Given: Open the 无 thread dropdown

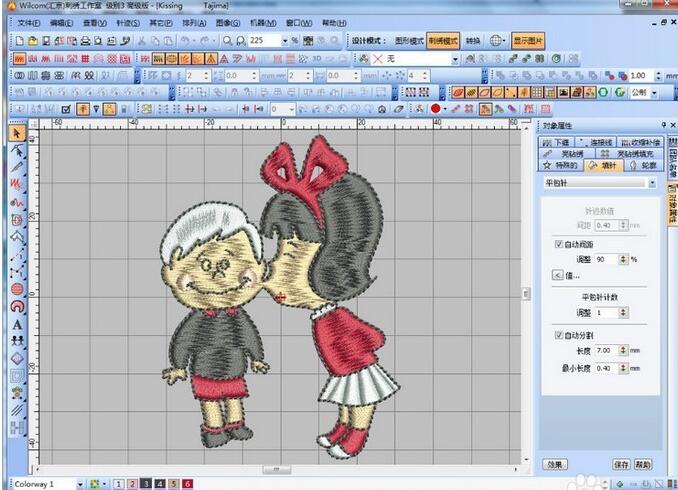Looking at the screenshot, I should click(x=455, y=59).
